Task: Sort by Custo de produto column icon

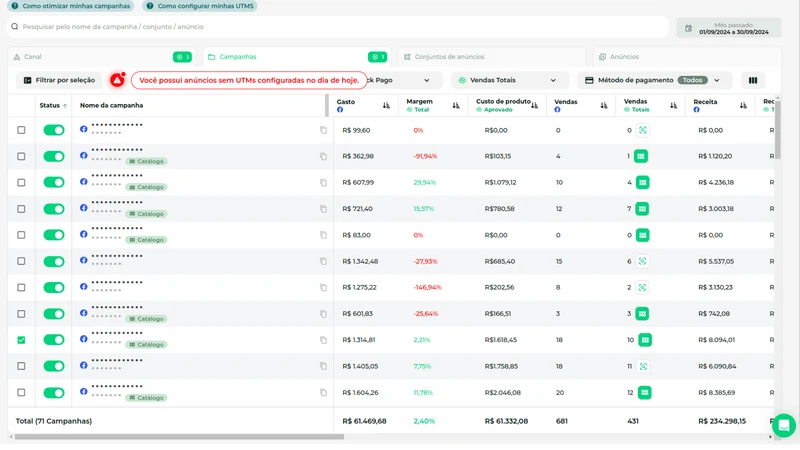Action: [x=535, y=106]
